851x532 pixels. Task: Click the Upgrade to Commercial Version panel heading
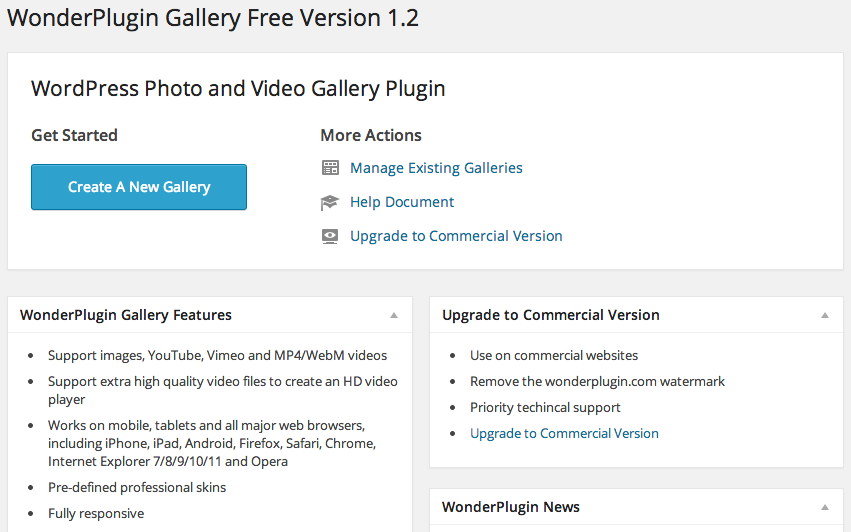[551, 315]
